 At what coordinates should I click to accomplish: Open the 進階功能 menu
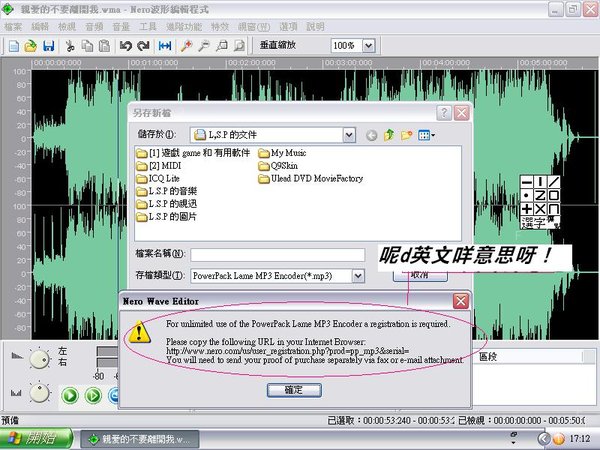(x=184, y=27)
